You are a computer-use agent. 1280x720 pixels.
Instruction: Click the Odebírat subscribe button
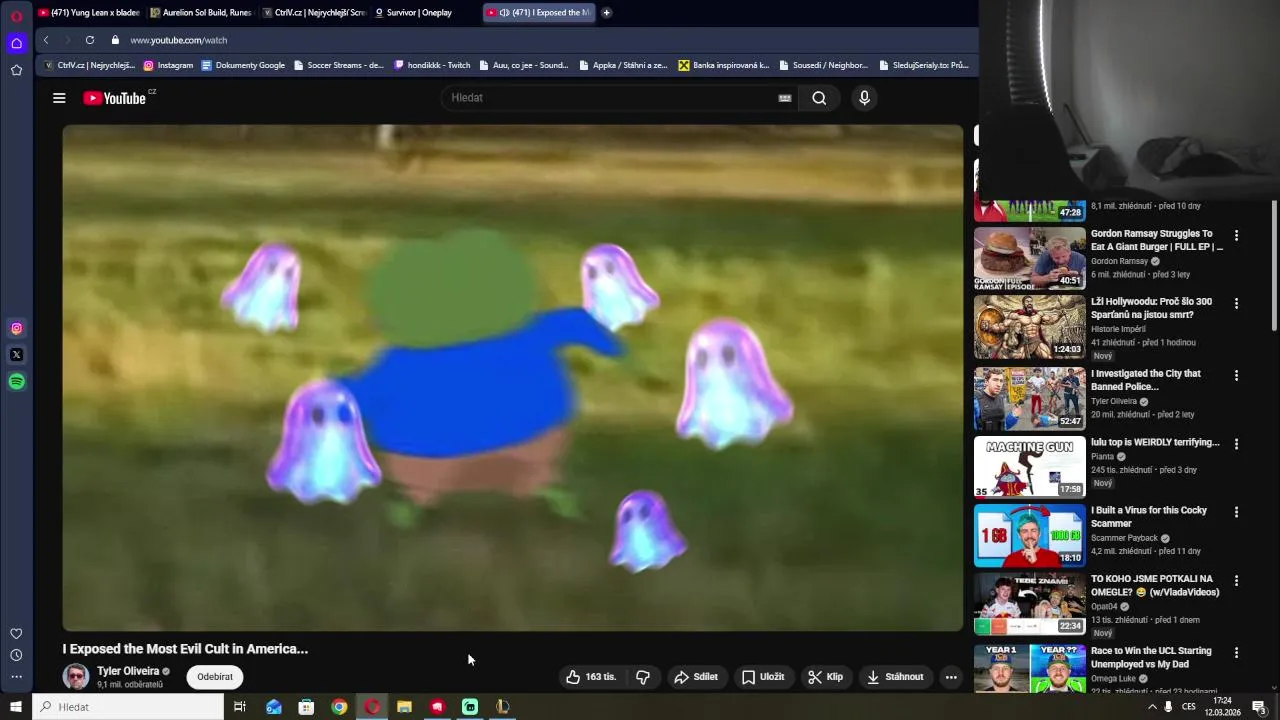click(215, 677)
